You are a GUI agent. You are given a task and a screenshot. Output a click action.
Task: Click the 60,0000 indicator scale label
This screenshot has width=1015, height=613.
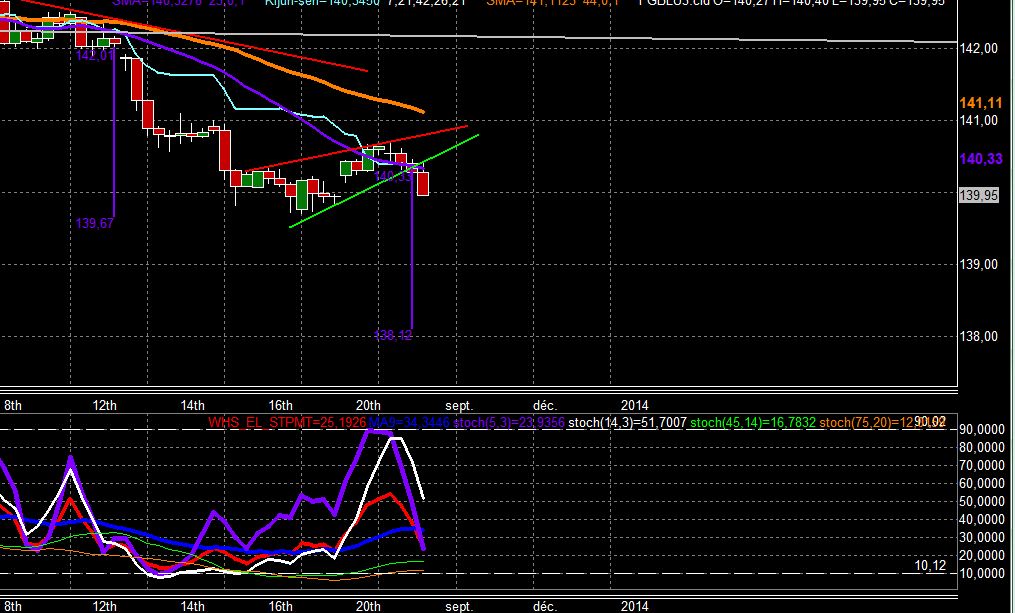(x=982, y=484)
